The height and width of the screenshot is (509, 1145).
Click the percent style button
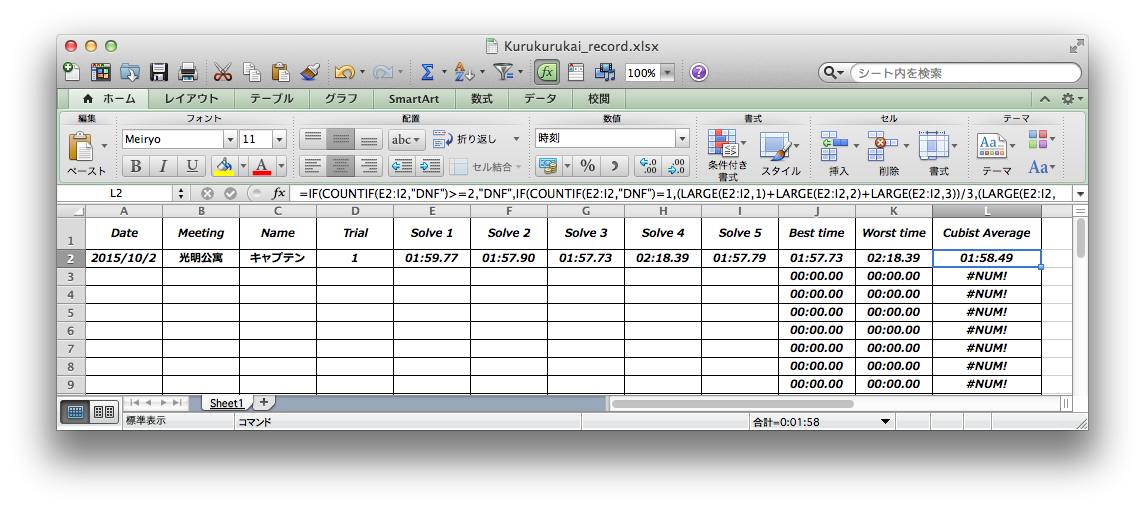click(x=587, y=166)
